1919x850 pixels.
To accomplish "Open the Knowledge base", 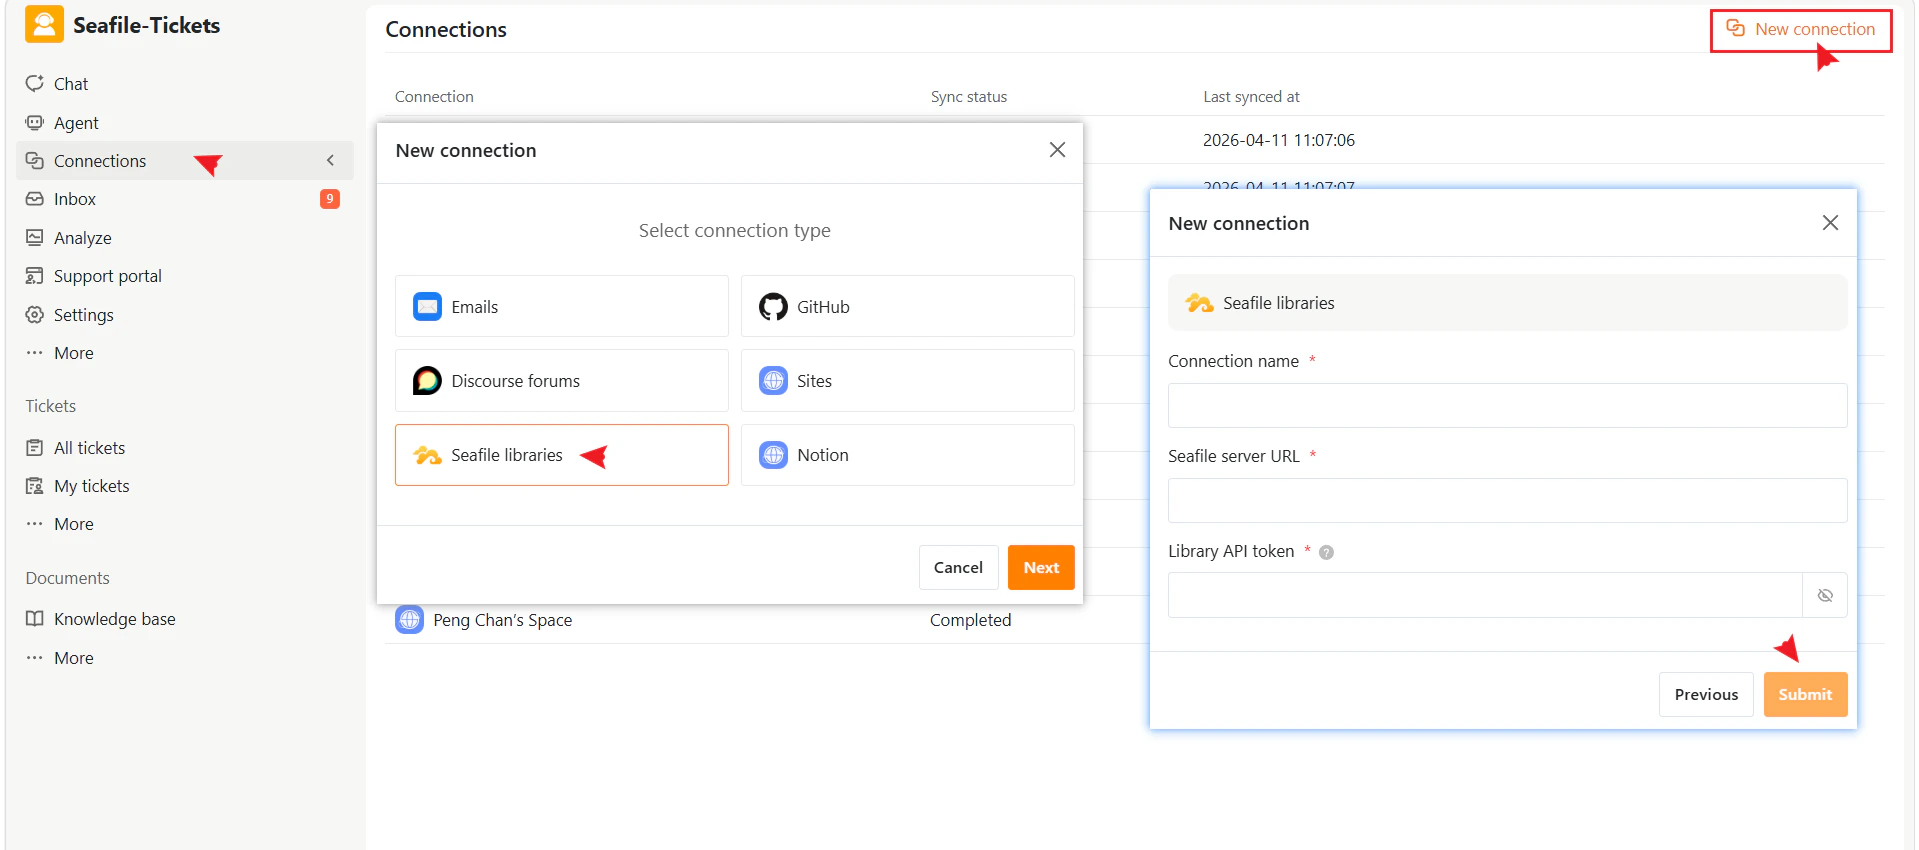I will tap(115, 619).
